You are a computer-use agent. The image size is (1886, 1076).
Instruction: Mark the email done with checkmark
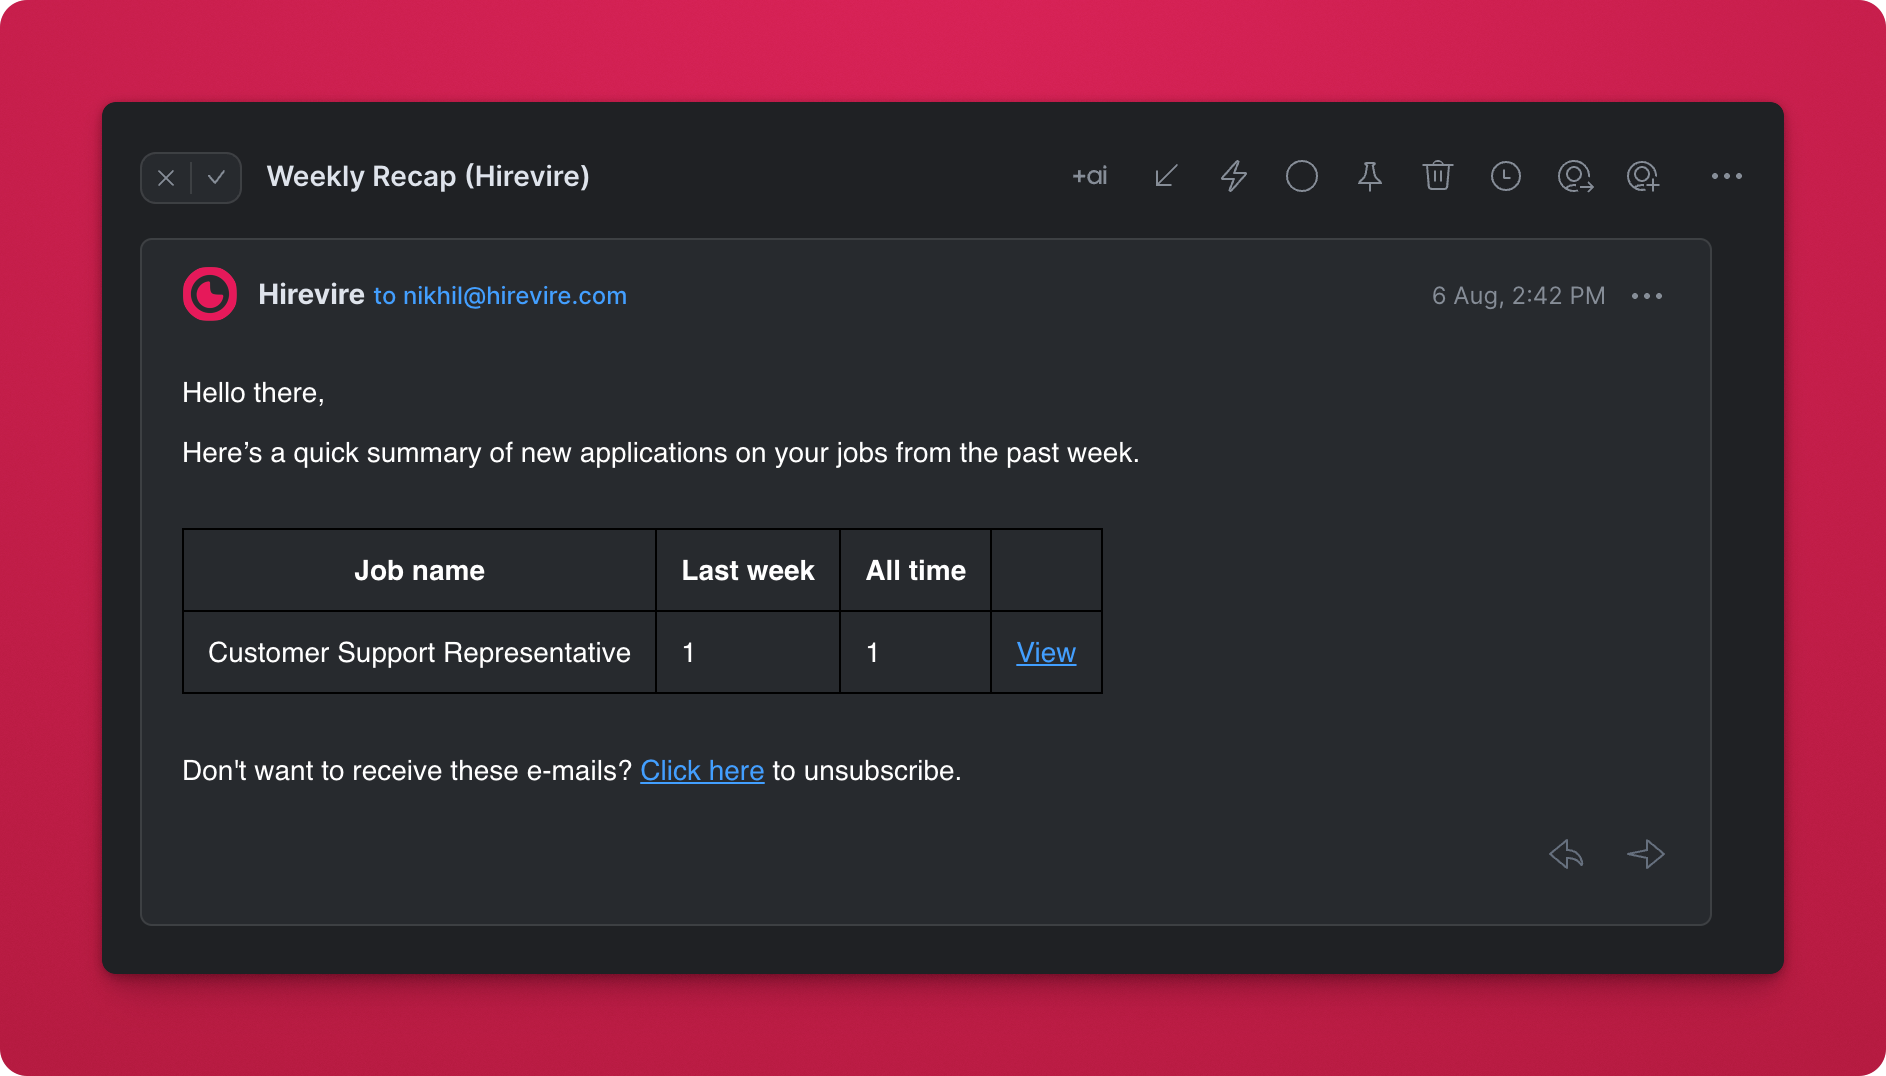(216, 178)
